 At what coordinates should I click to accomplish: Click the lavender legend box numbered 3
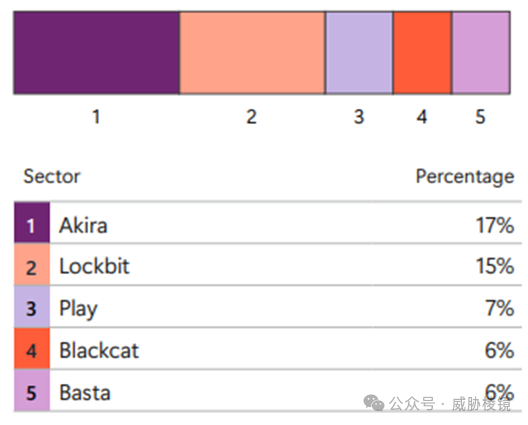[x=32, y=306]
